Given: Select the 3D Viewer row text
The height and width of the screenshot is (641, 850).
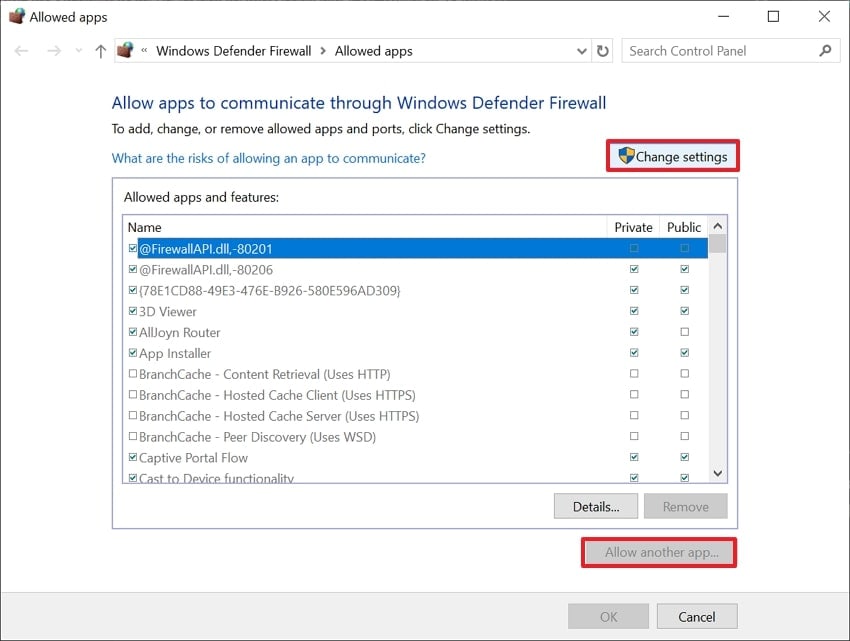Looking at the screenshot, I should (x=168, y=312).
